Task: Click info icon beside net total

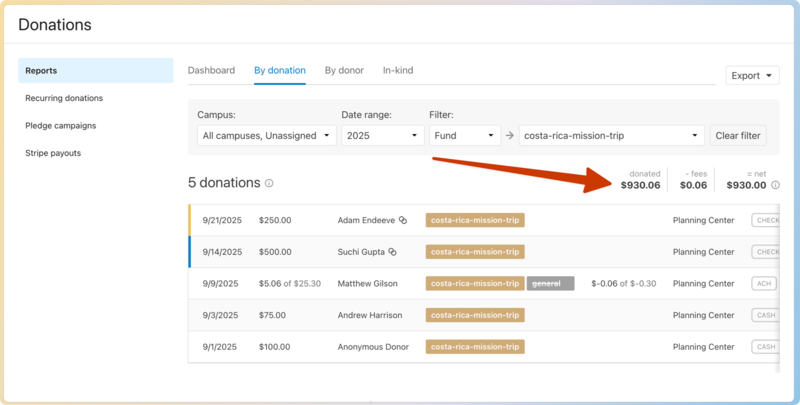Action: coord(775,185)
